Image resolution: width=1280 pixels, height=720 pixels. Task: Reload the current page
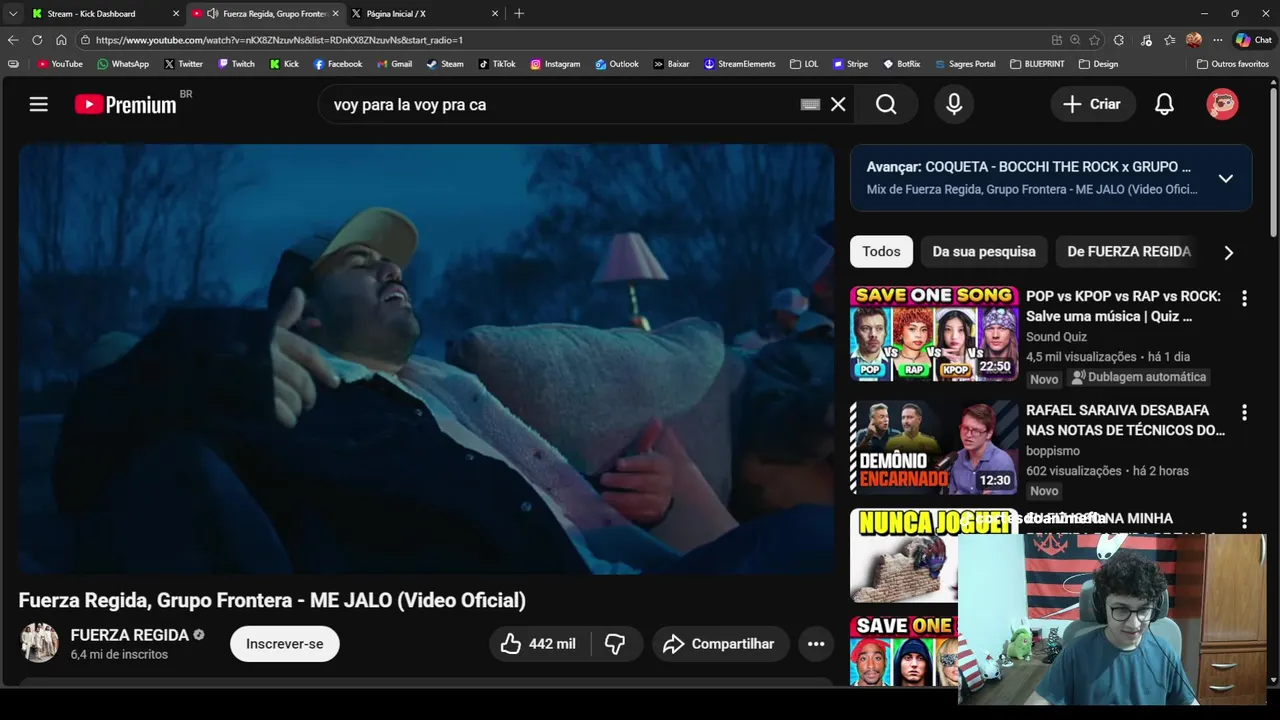click(37, 40)
